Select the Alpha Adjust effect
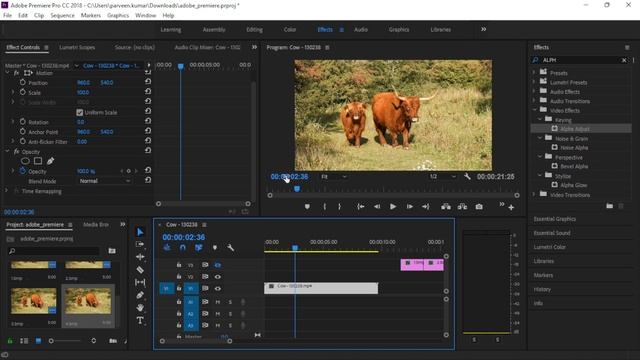This screenshot has height=360, width=640. click(x=574, y=129)
